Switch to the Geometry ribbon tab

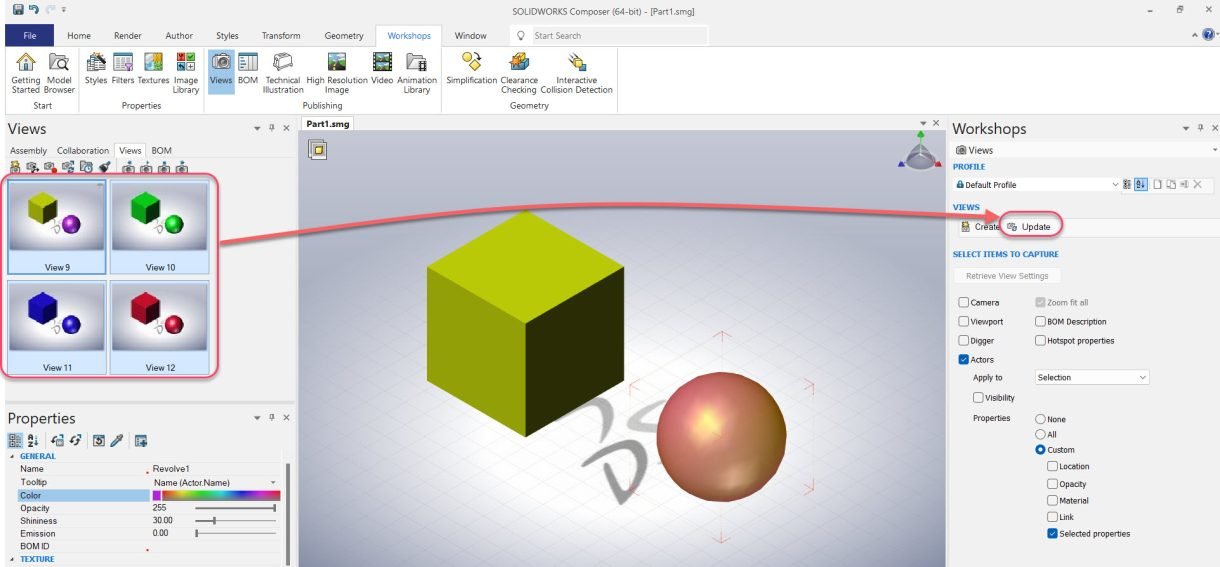pyautogui.click(x=344, y=36)
